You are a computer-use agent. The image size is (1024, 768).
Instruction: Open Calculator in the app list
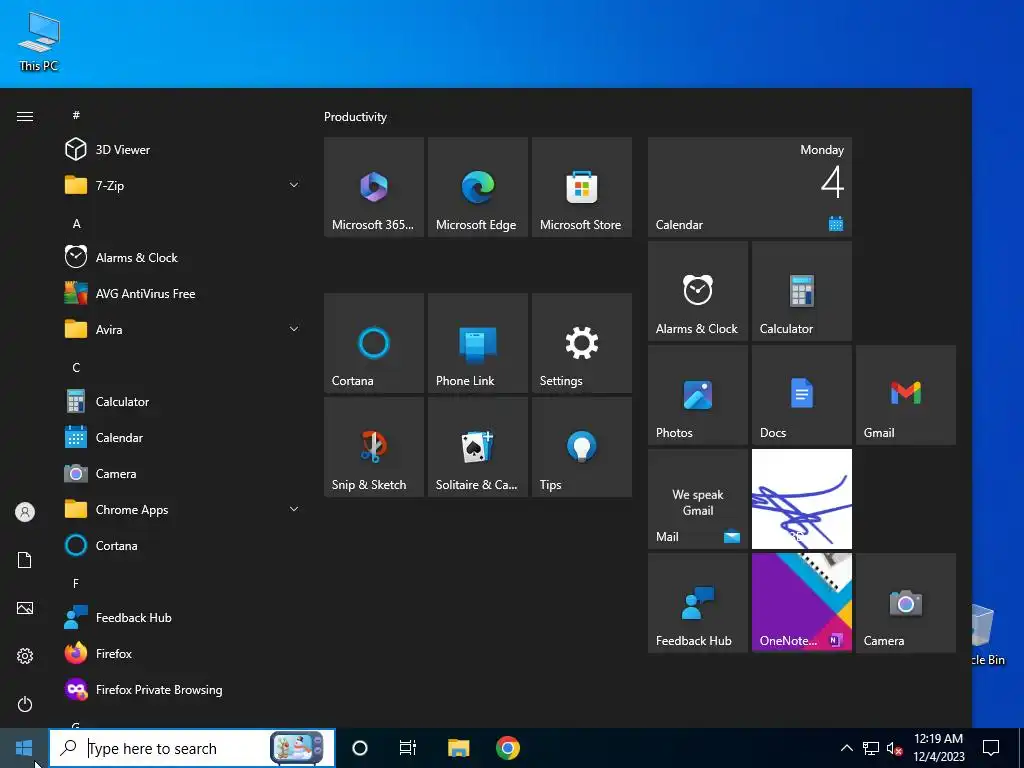(183, 402)
